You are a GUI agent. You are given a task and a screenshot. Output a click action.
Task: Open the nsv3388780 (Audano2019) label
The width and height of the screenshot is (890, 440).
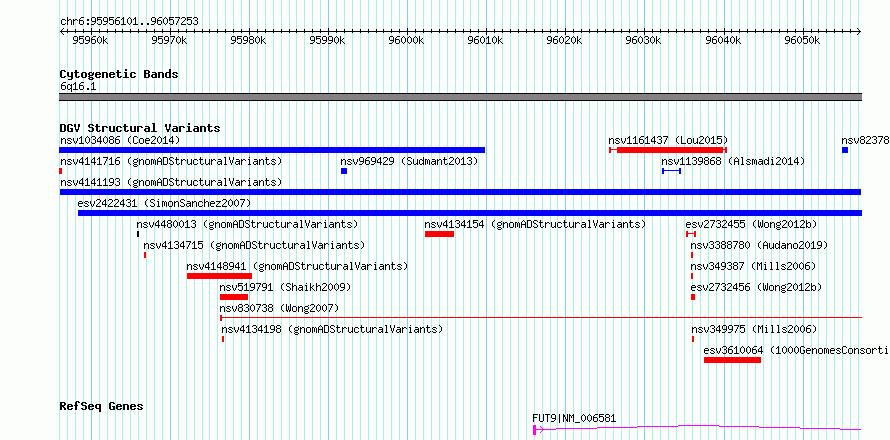click(759, 245)
